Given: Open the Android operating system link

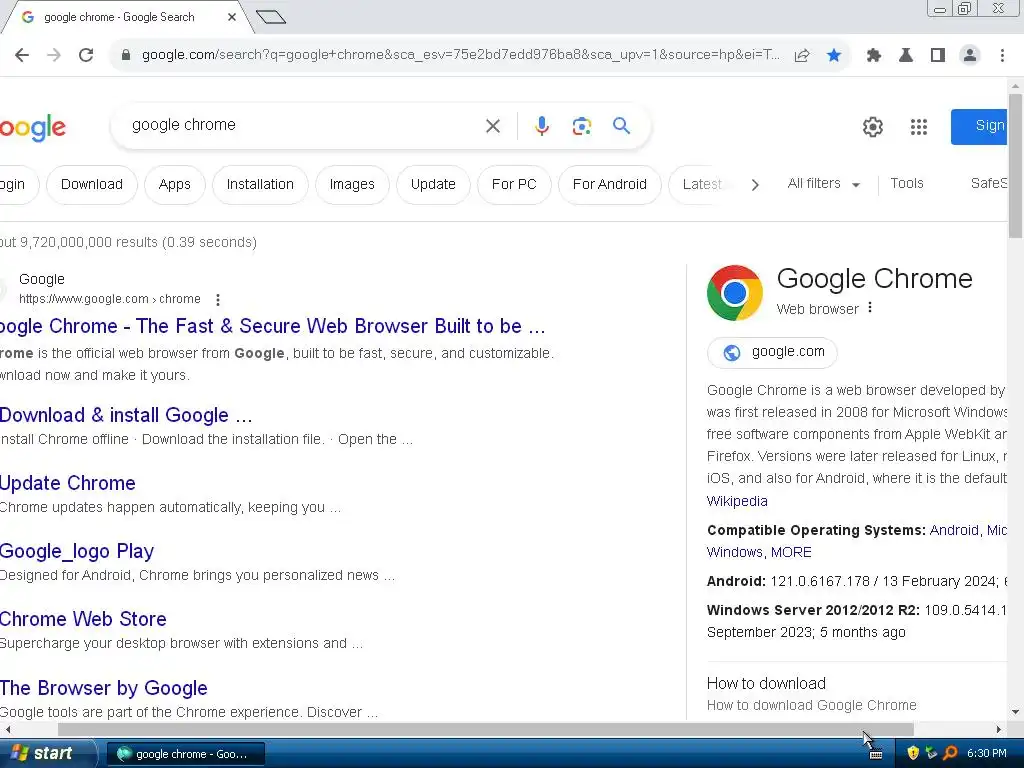Looking at the screenshot, I should tap(954, 530).
